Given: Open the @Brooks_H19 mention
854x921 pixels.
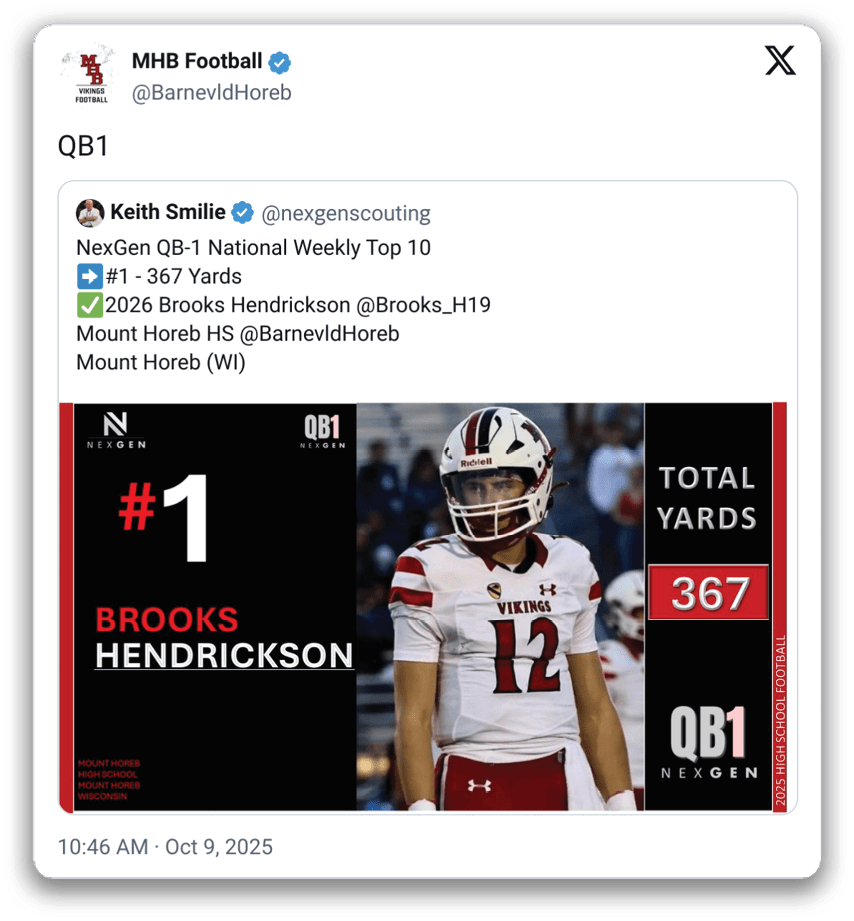Looking at the screenshot, I should coord(423,305).
